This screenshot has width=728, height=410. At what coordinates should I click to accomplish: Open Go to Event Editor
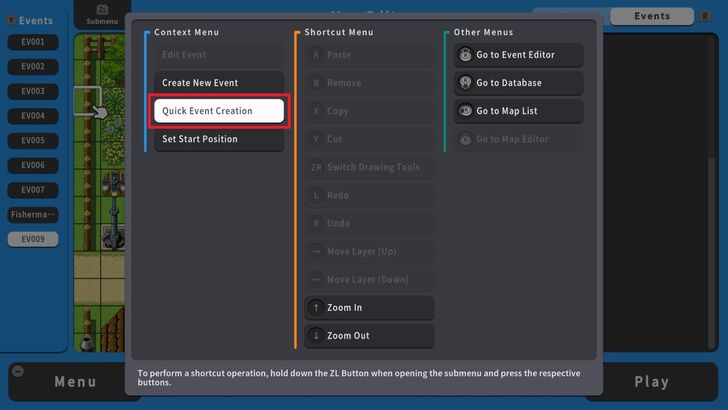click(x=518, y=55)
